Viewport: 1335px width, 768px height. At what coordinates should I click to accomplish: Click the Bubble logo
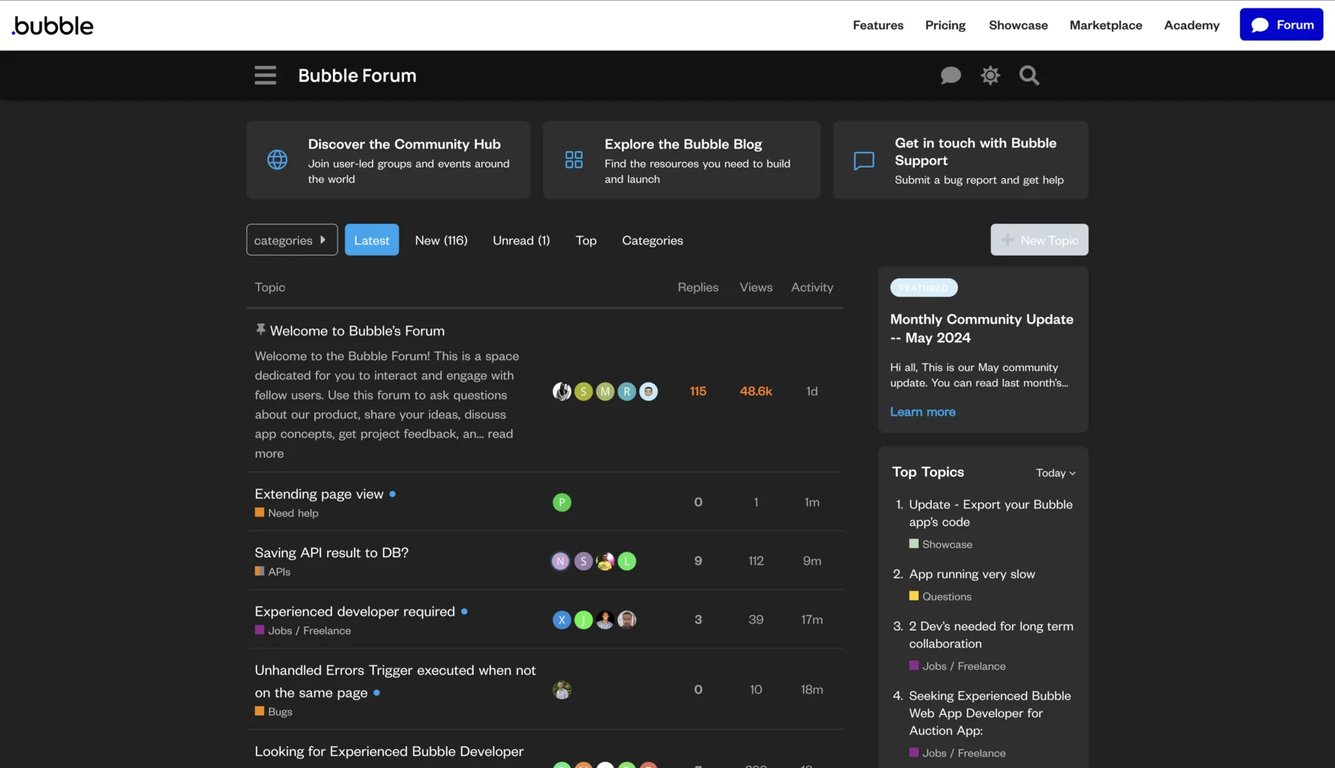(52, 26)
